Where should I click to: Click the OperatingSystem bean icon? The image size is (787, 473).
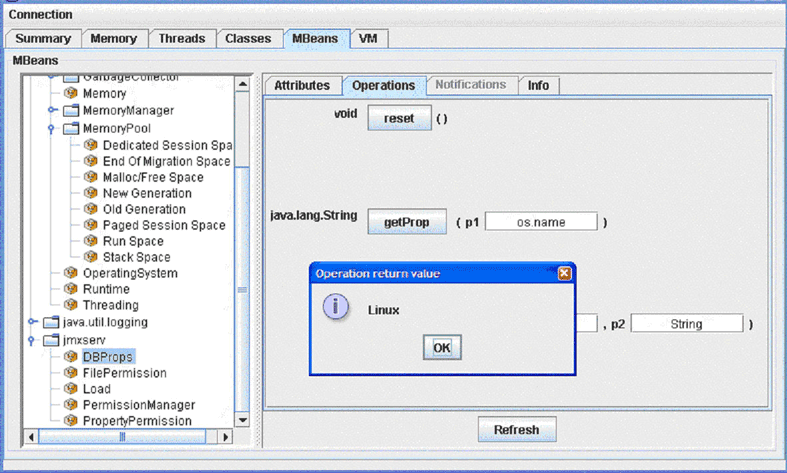point(71,273)
